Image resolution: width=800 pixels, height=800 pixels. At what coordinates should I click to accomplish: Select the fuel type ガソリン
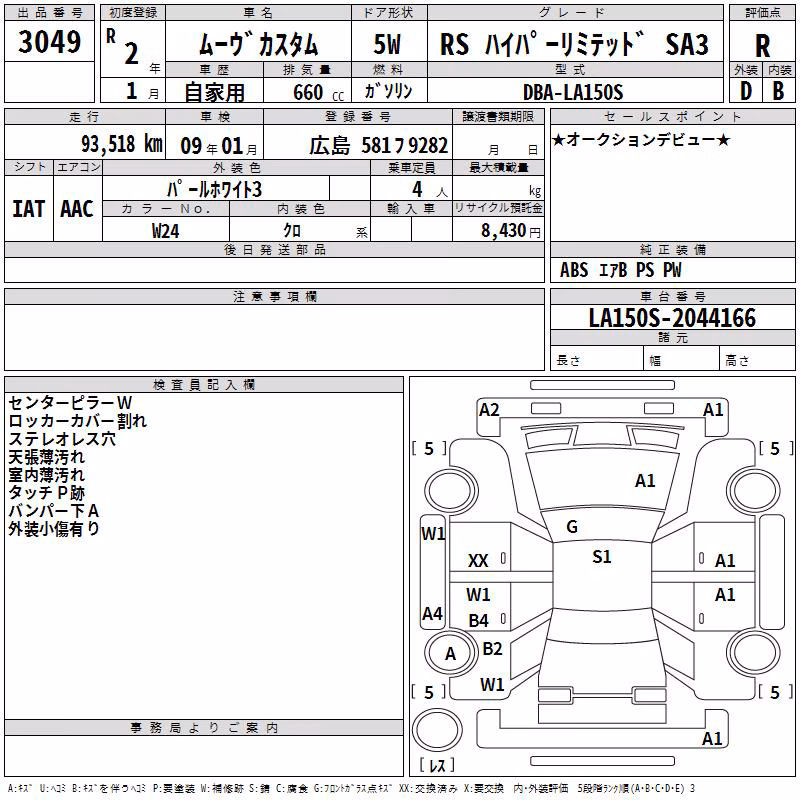[388, 91]
